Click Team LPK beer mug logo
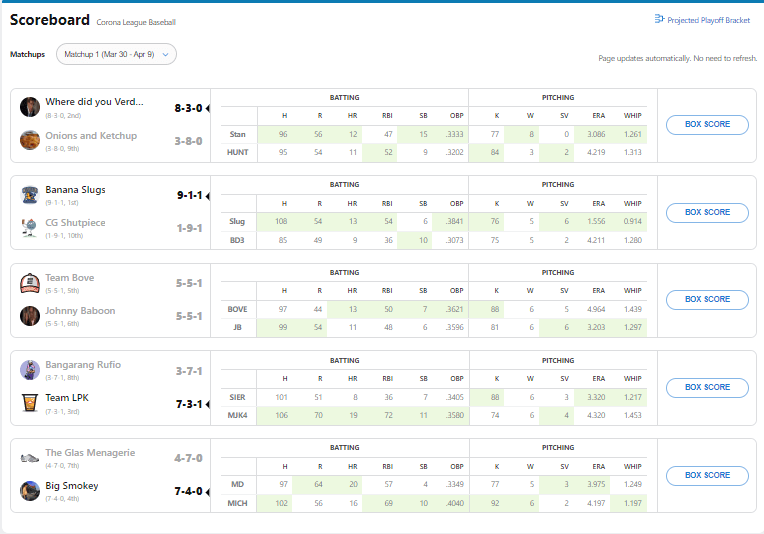Viewport: 764px width, 534px height. click(30, 403)
